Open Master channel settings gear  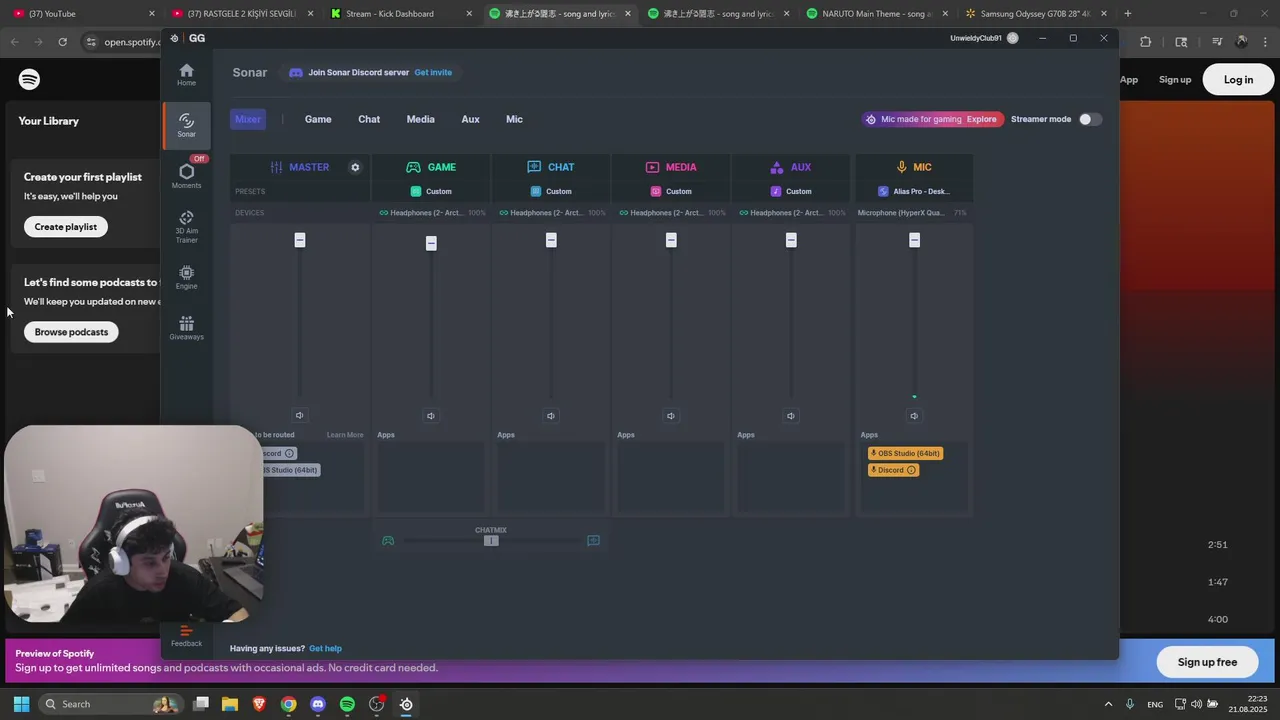(x=355, y=167)
